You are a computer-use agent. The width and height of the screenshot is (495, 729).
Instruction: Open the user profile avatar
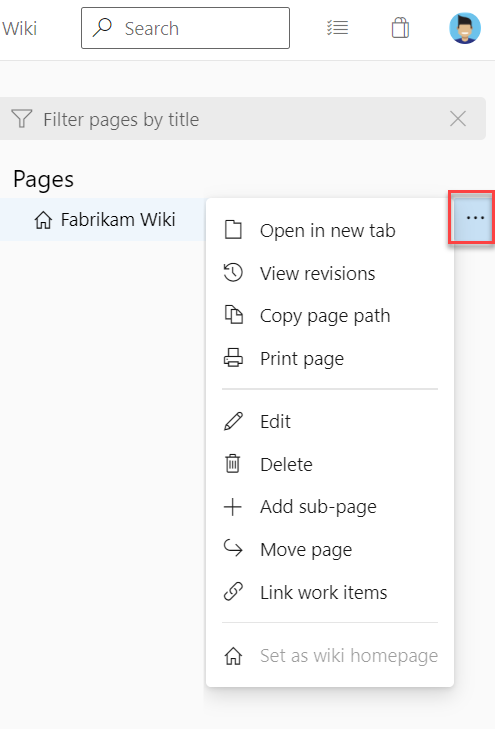click(465, 28)
